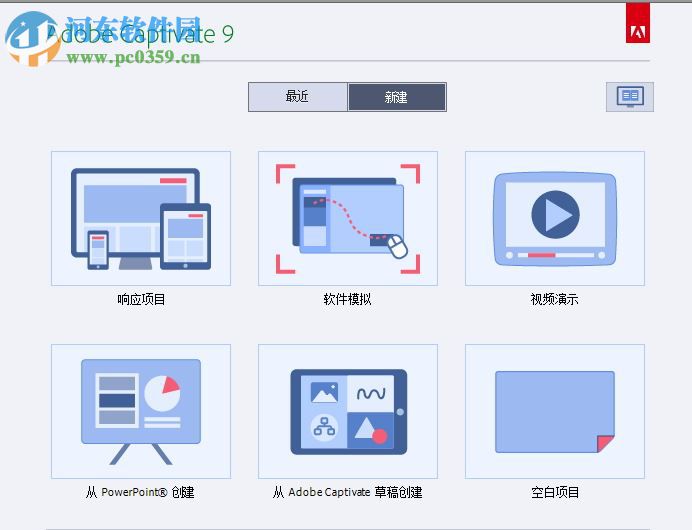This screenshot has height=530, width=692.
Task: Click the 空白项目 label
Action: [555, 492]
